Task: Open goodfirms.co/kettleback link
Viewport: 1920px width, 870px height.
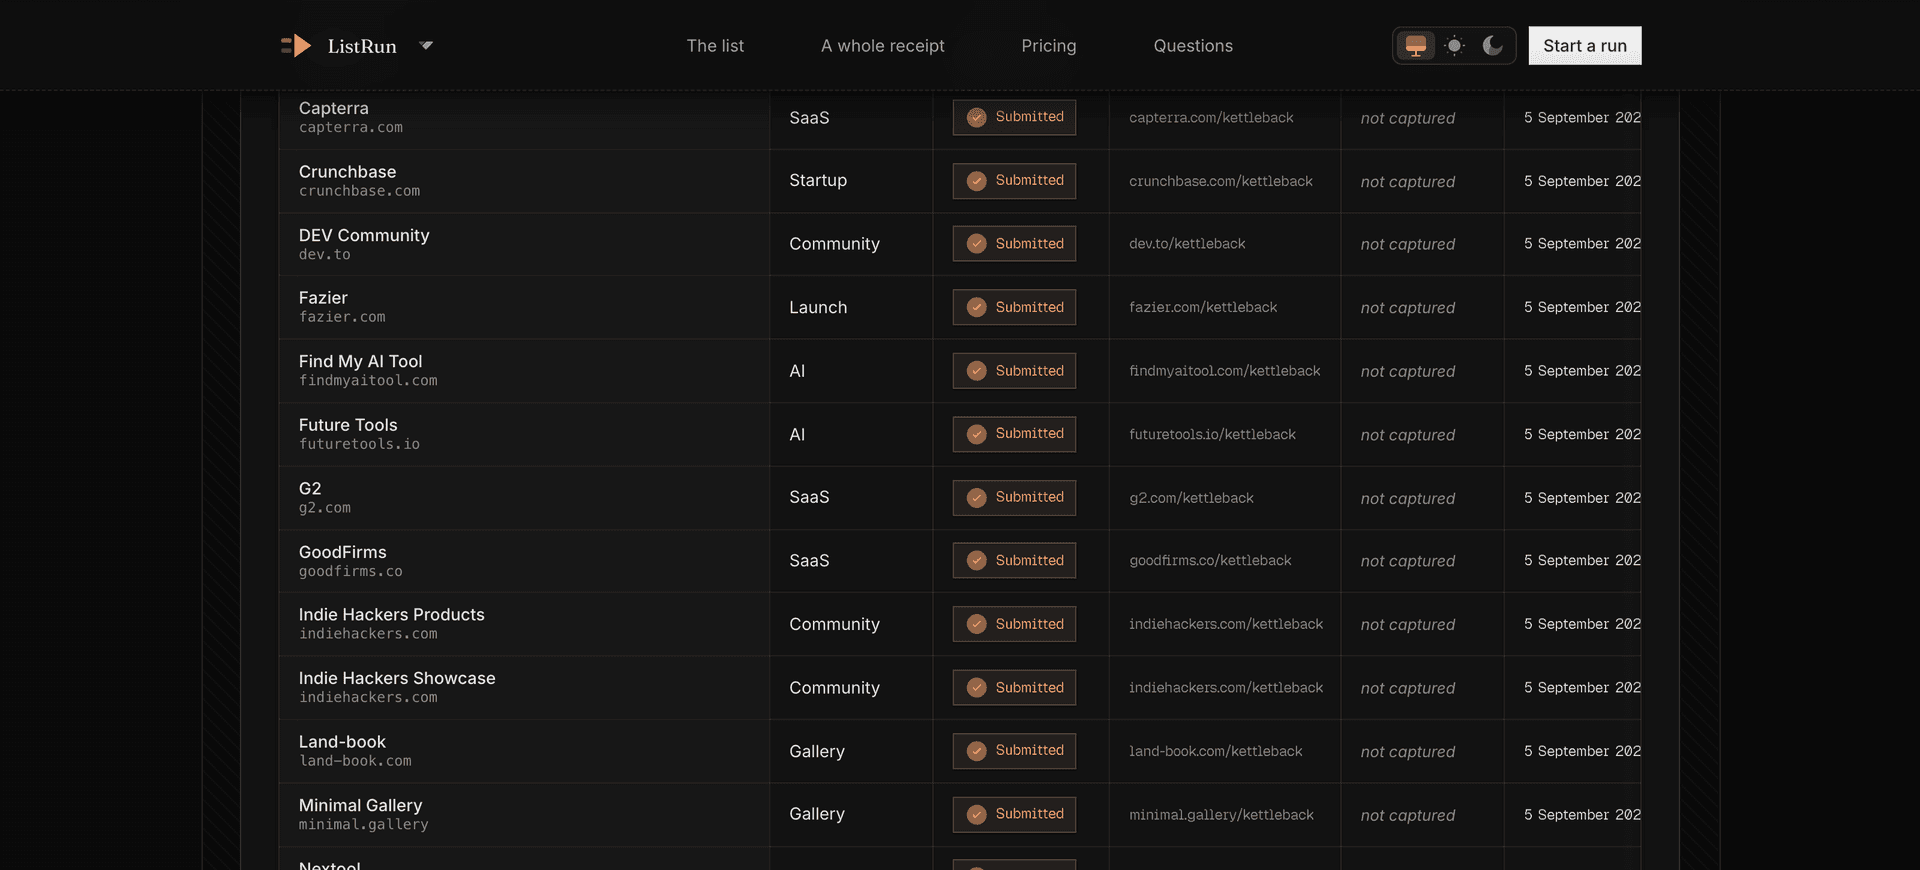Action: (x=1210, y=561)
